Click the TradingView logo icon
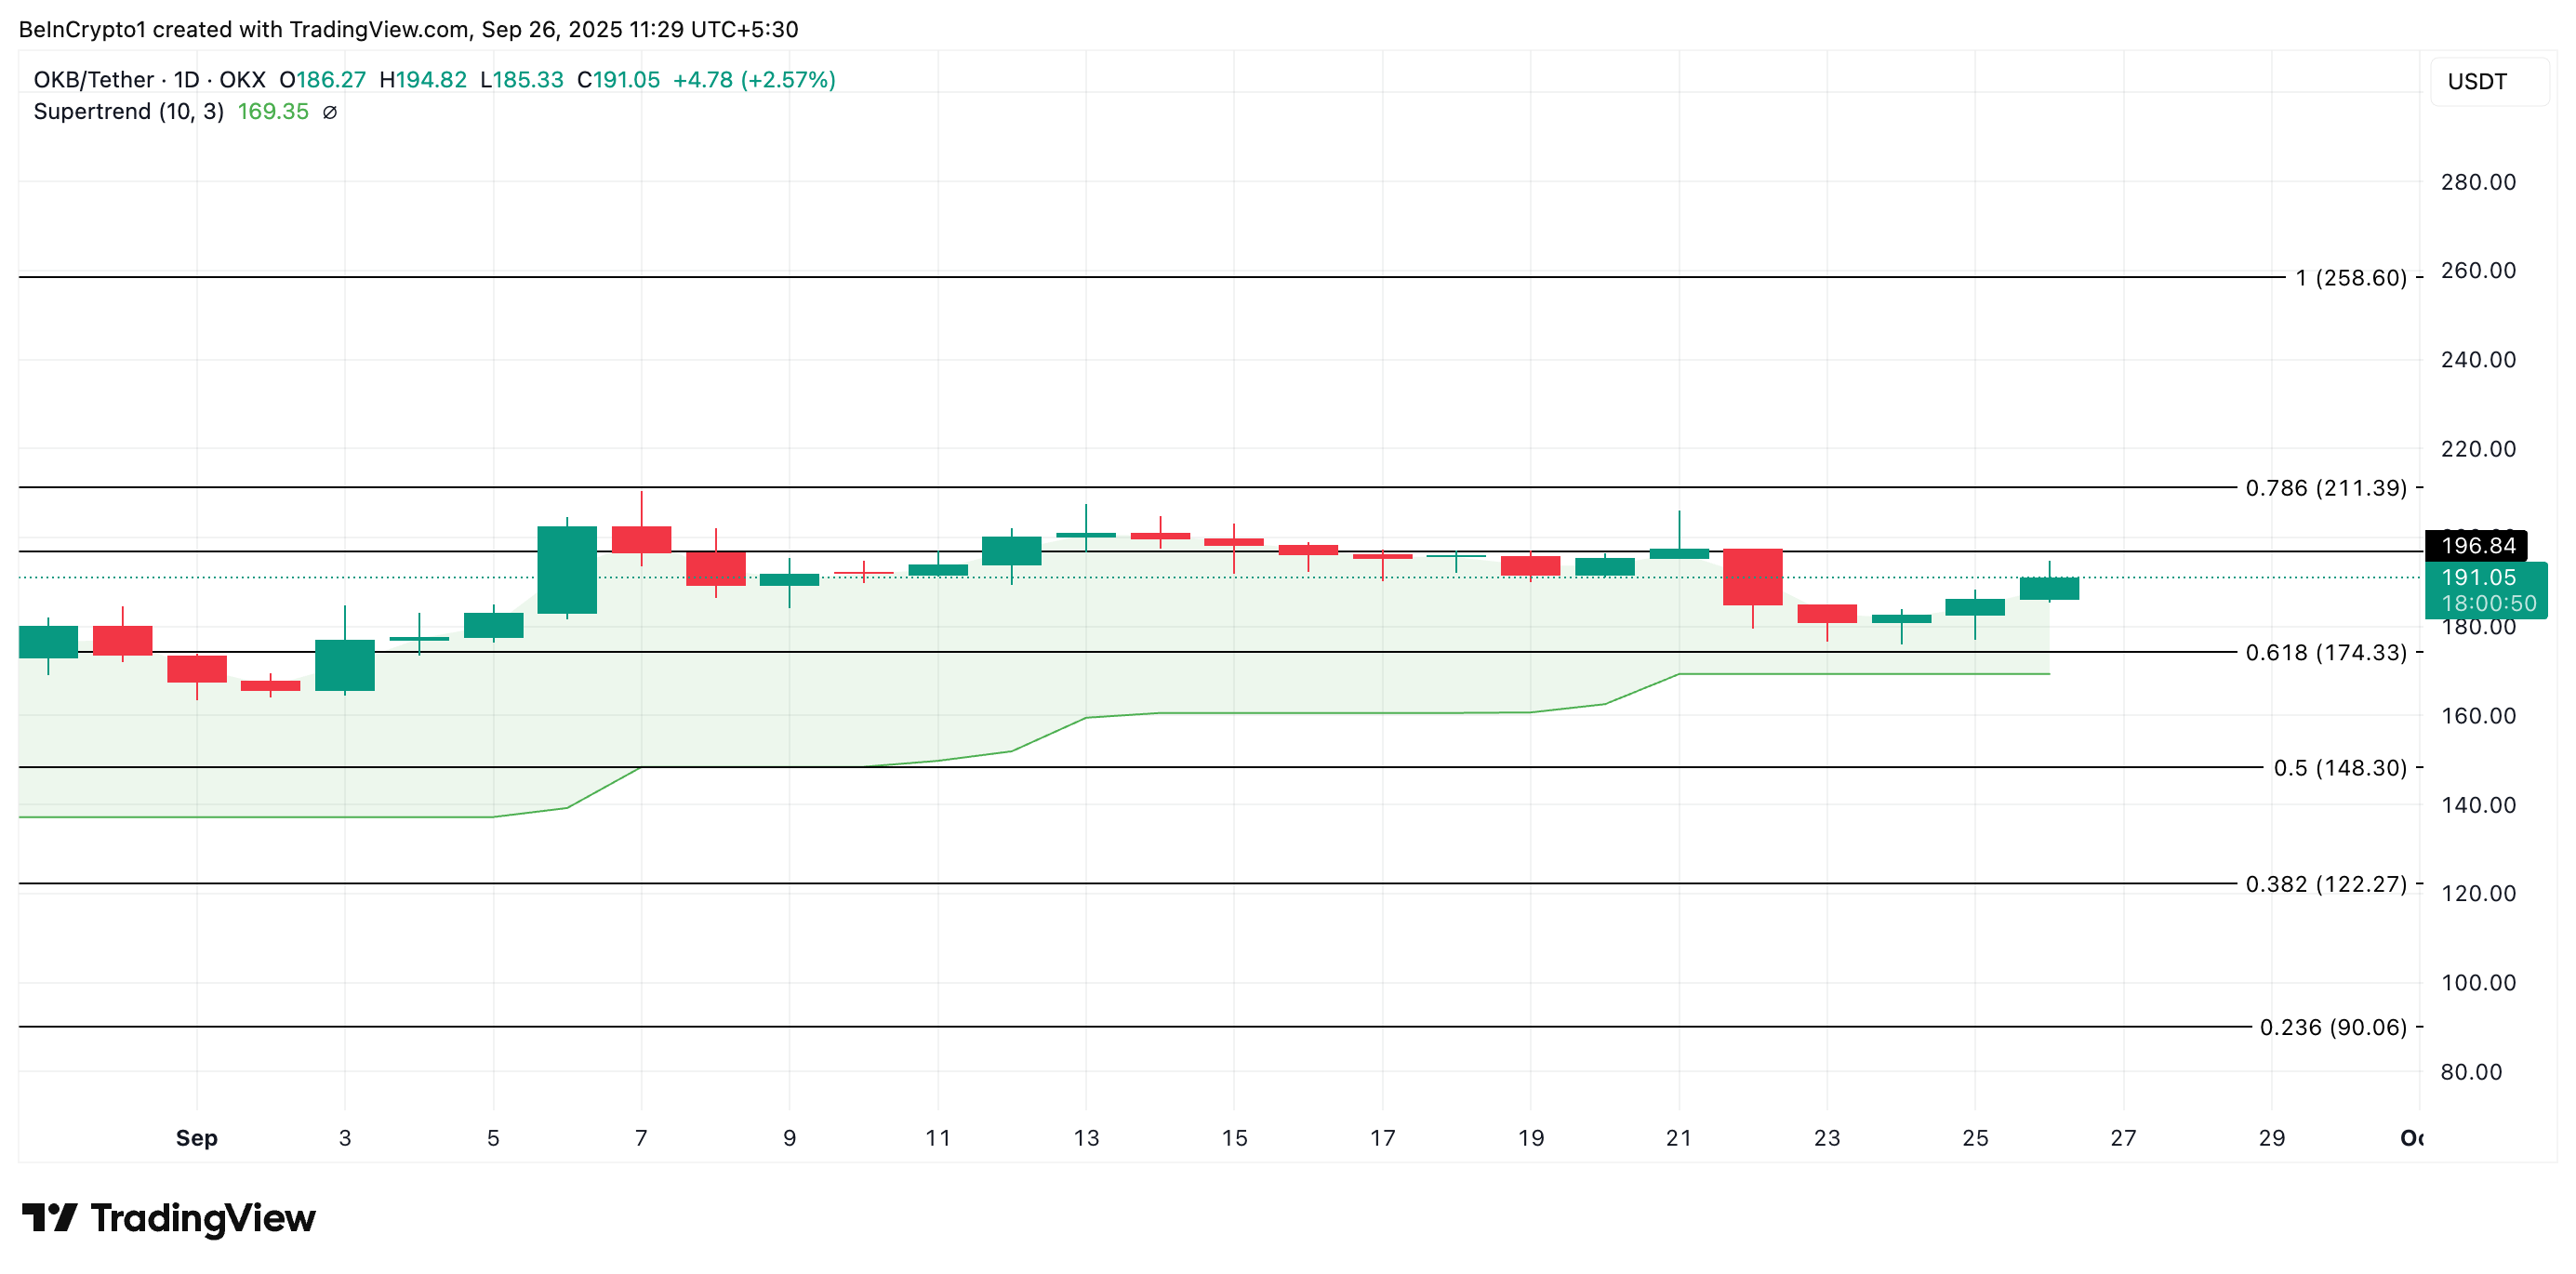Image resolution: width=2576 pixels, height=1274 pixels. [x=49, y=1217]
